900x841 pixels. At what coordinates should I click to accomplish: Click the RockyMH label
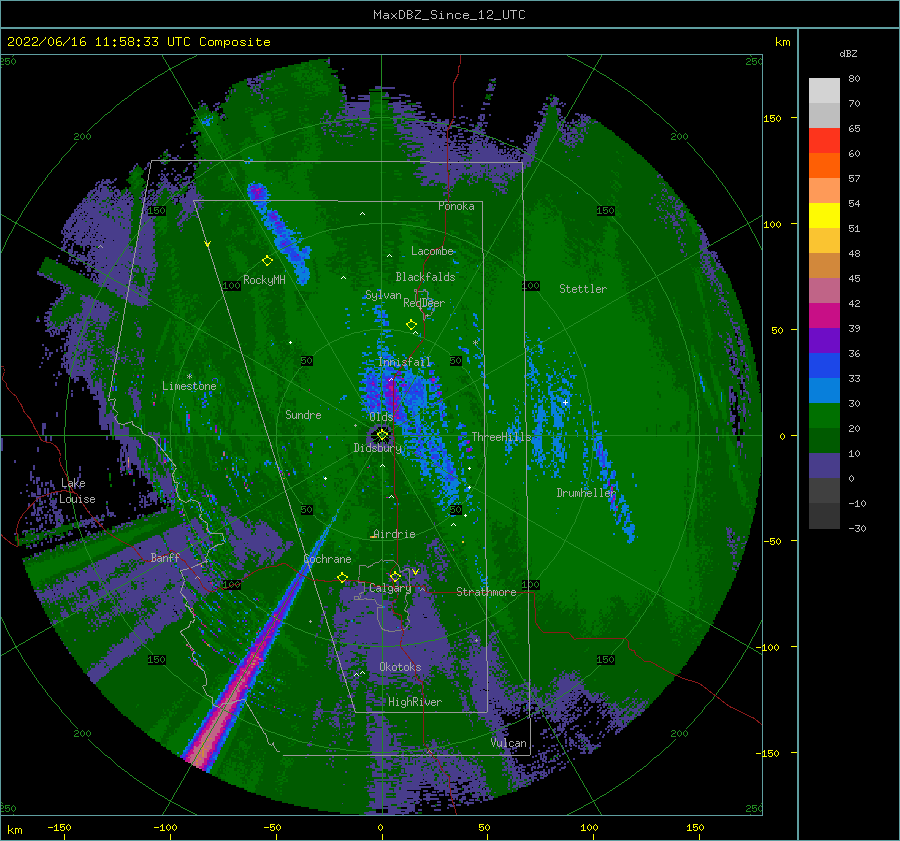[x=264, y=280]
